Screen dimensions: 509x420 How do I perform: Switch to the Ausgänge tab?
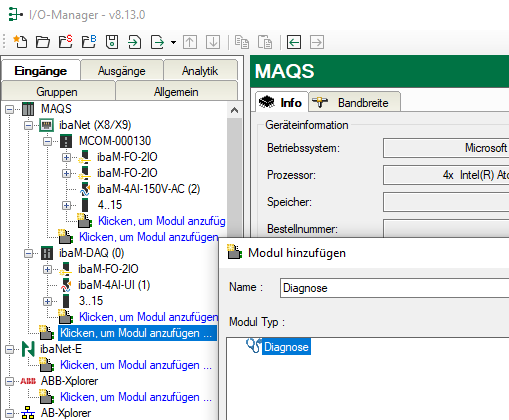(122, 71)
